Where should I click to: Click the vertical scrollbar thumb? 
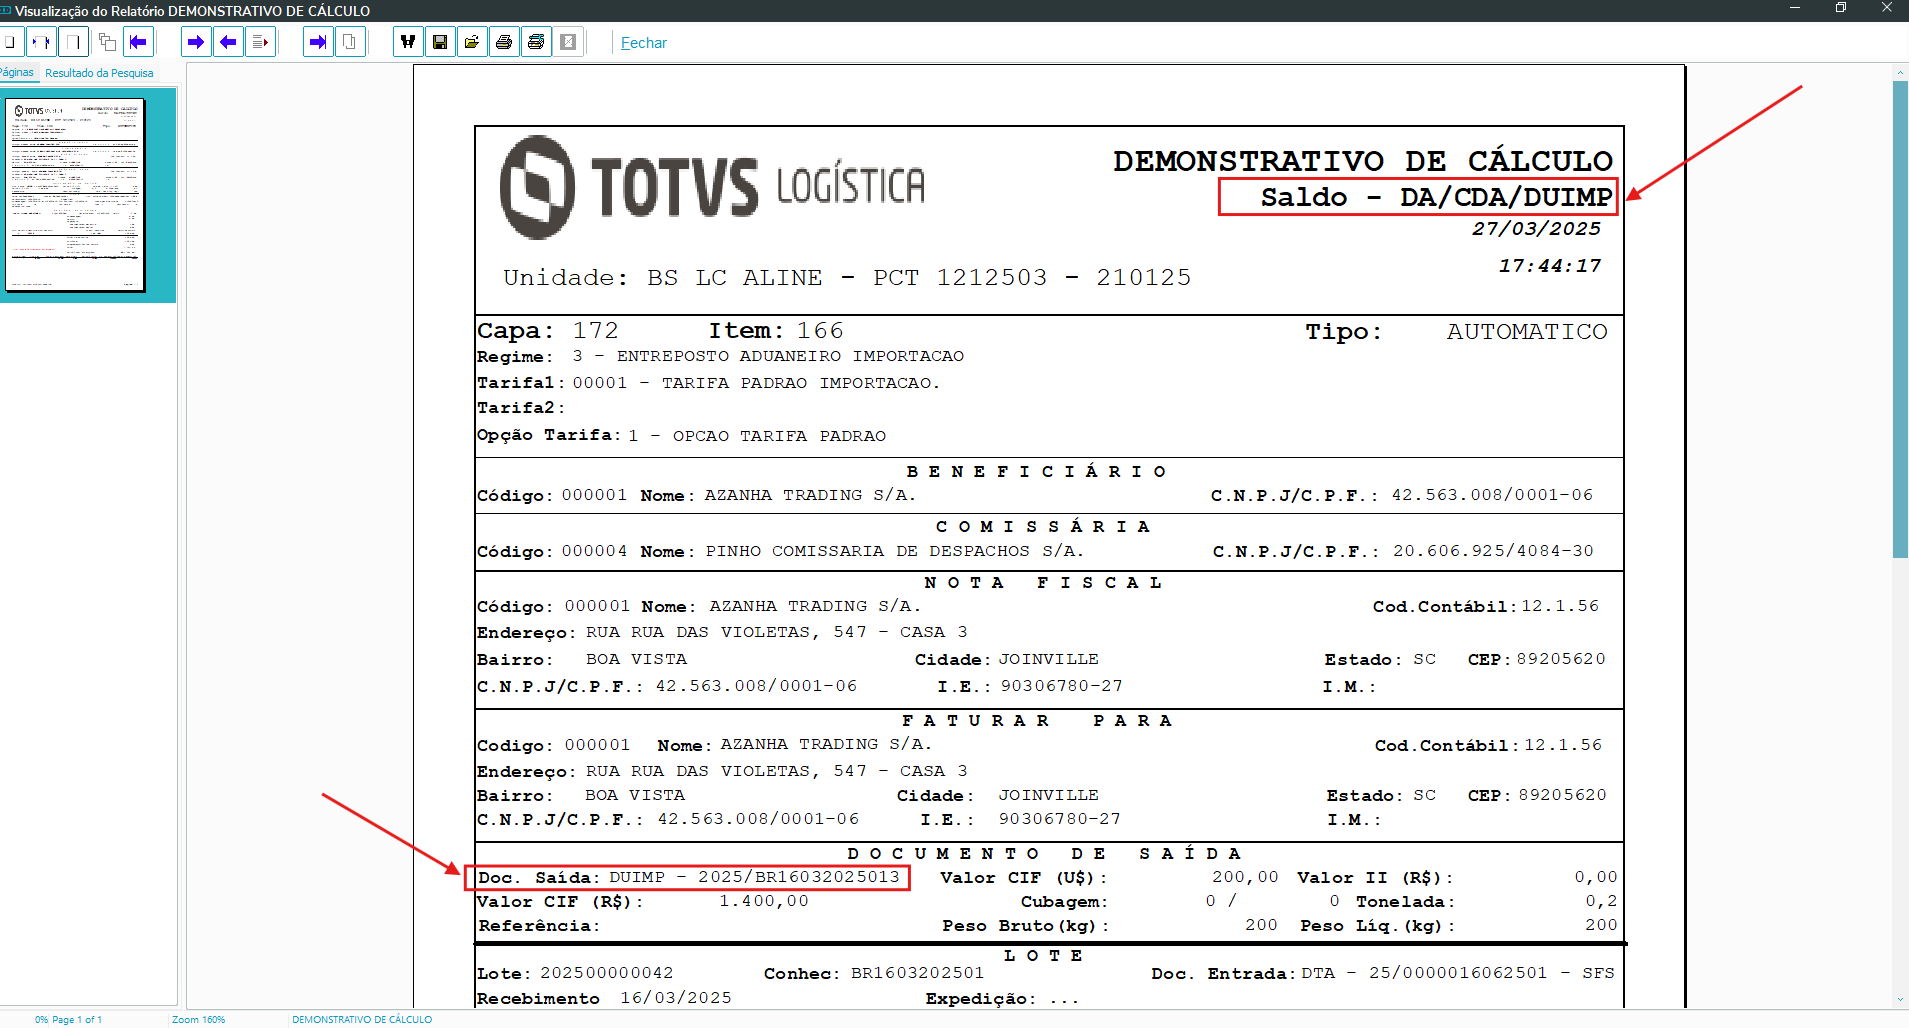tap(1900, 320)
